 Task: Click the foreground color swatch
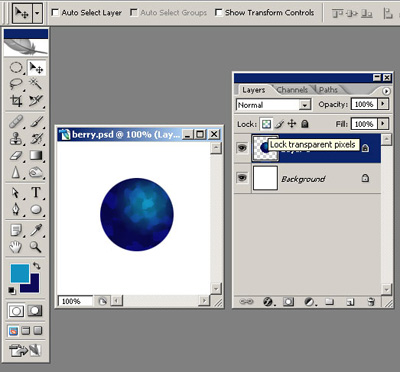coord(20,273)
